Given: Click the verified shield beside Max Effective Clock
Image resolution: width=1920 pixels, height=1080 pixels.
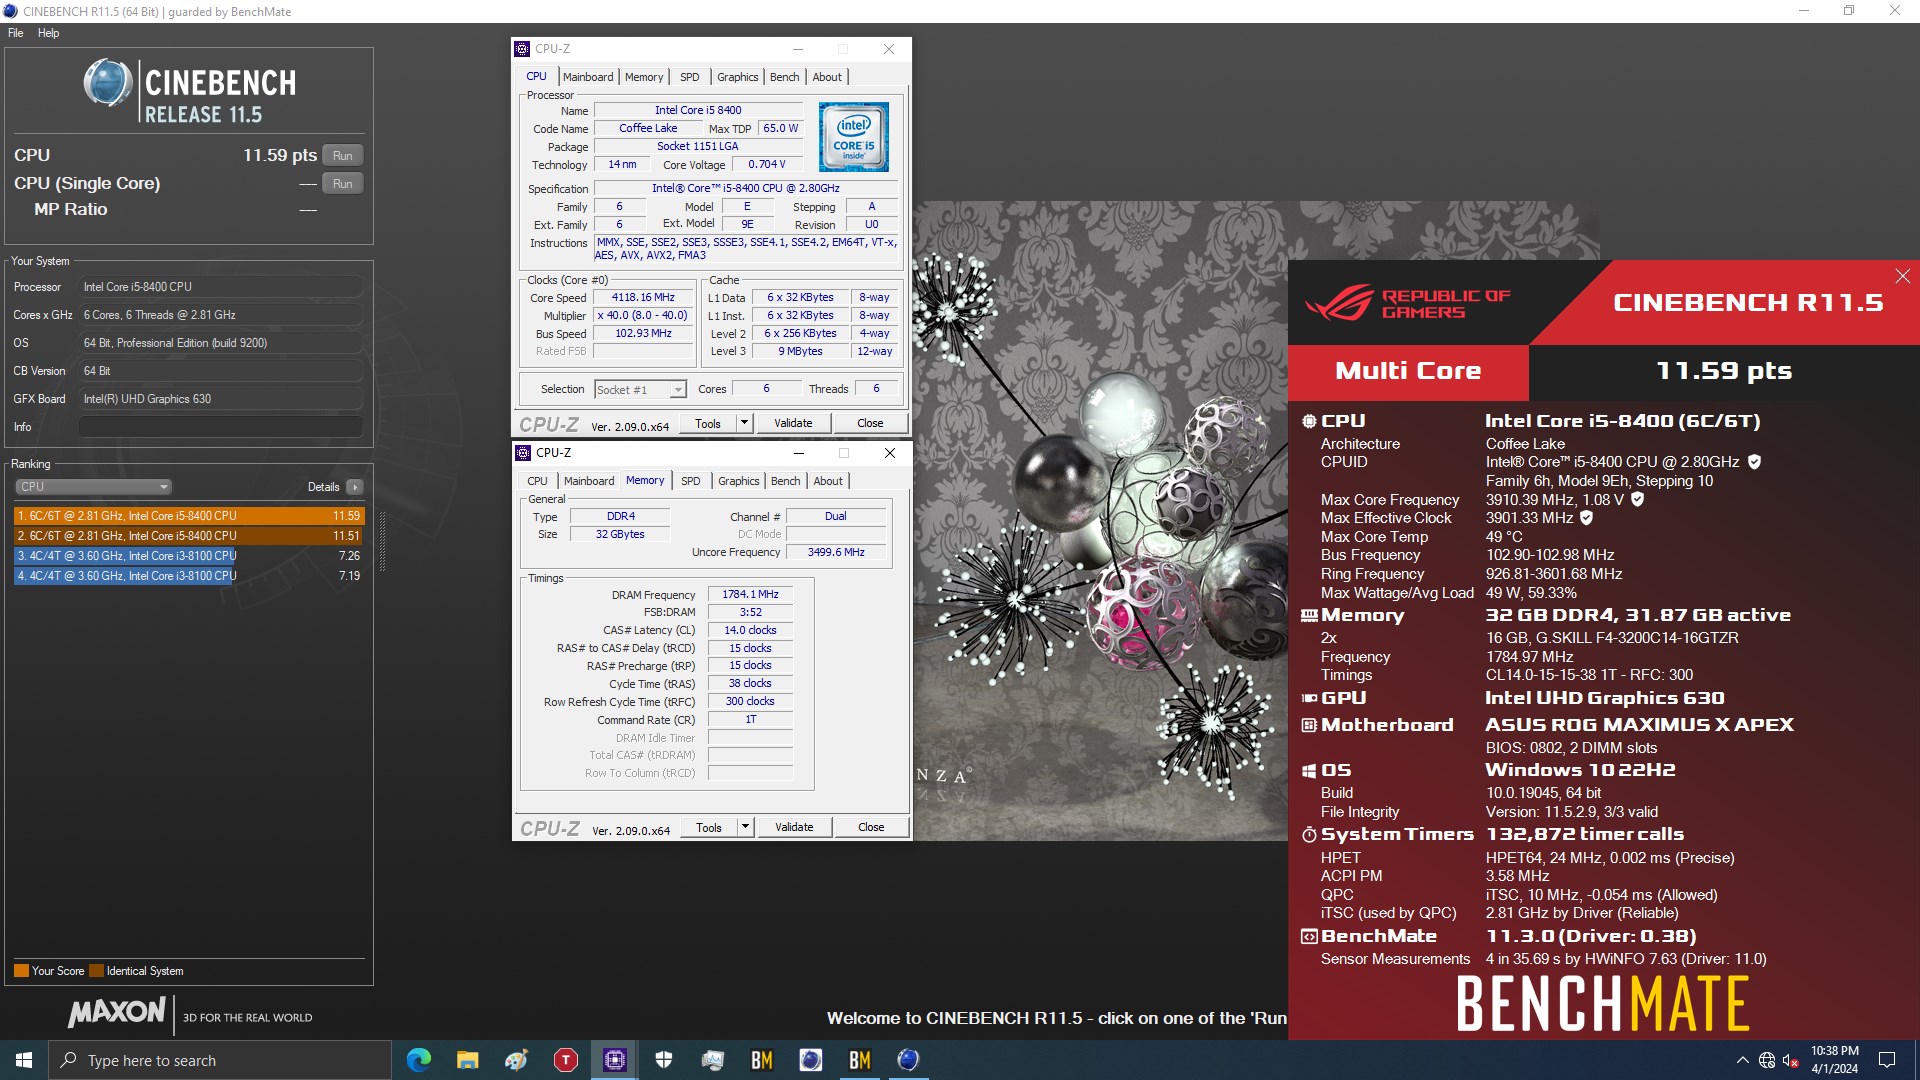Looking at the screenshot, I should click(x=1586, y=518).
